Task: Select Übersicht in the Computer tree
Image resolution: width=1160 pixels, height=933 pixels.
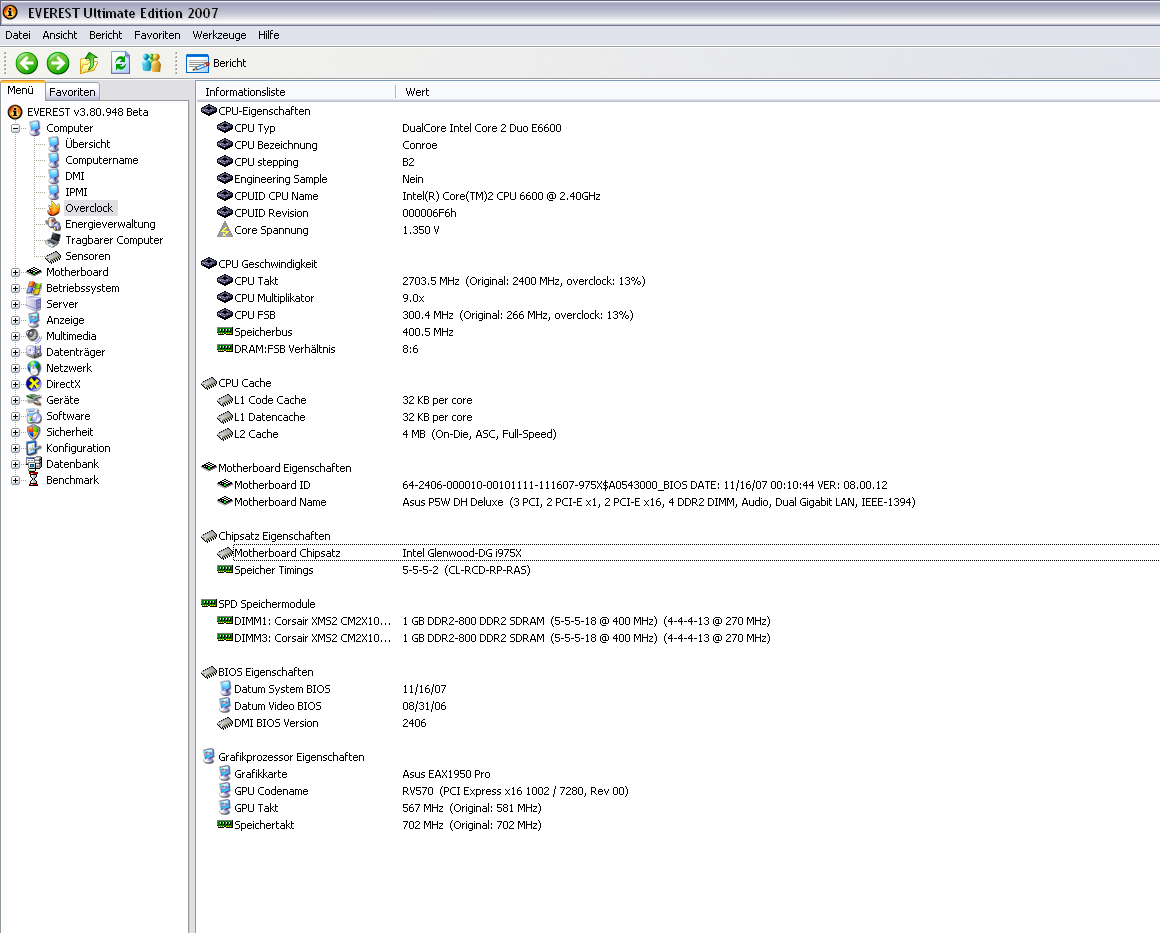Action: pyautogui.click(x=87, y=144)
